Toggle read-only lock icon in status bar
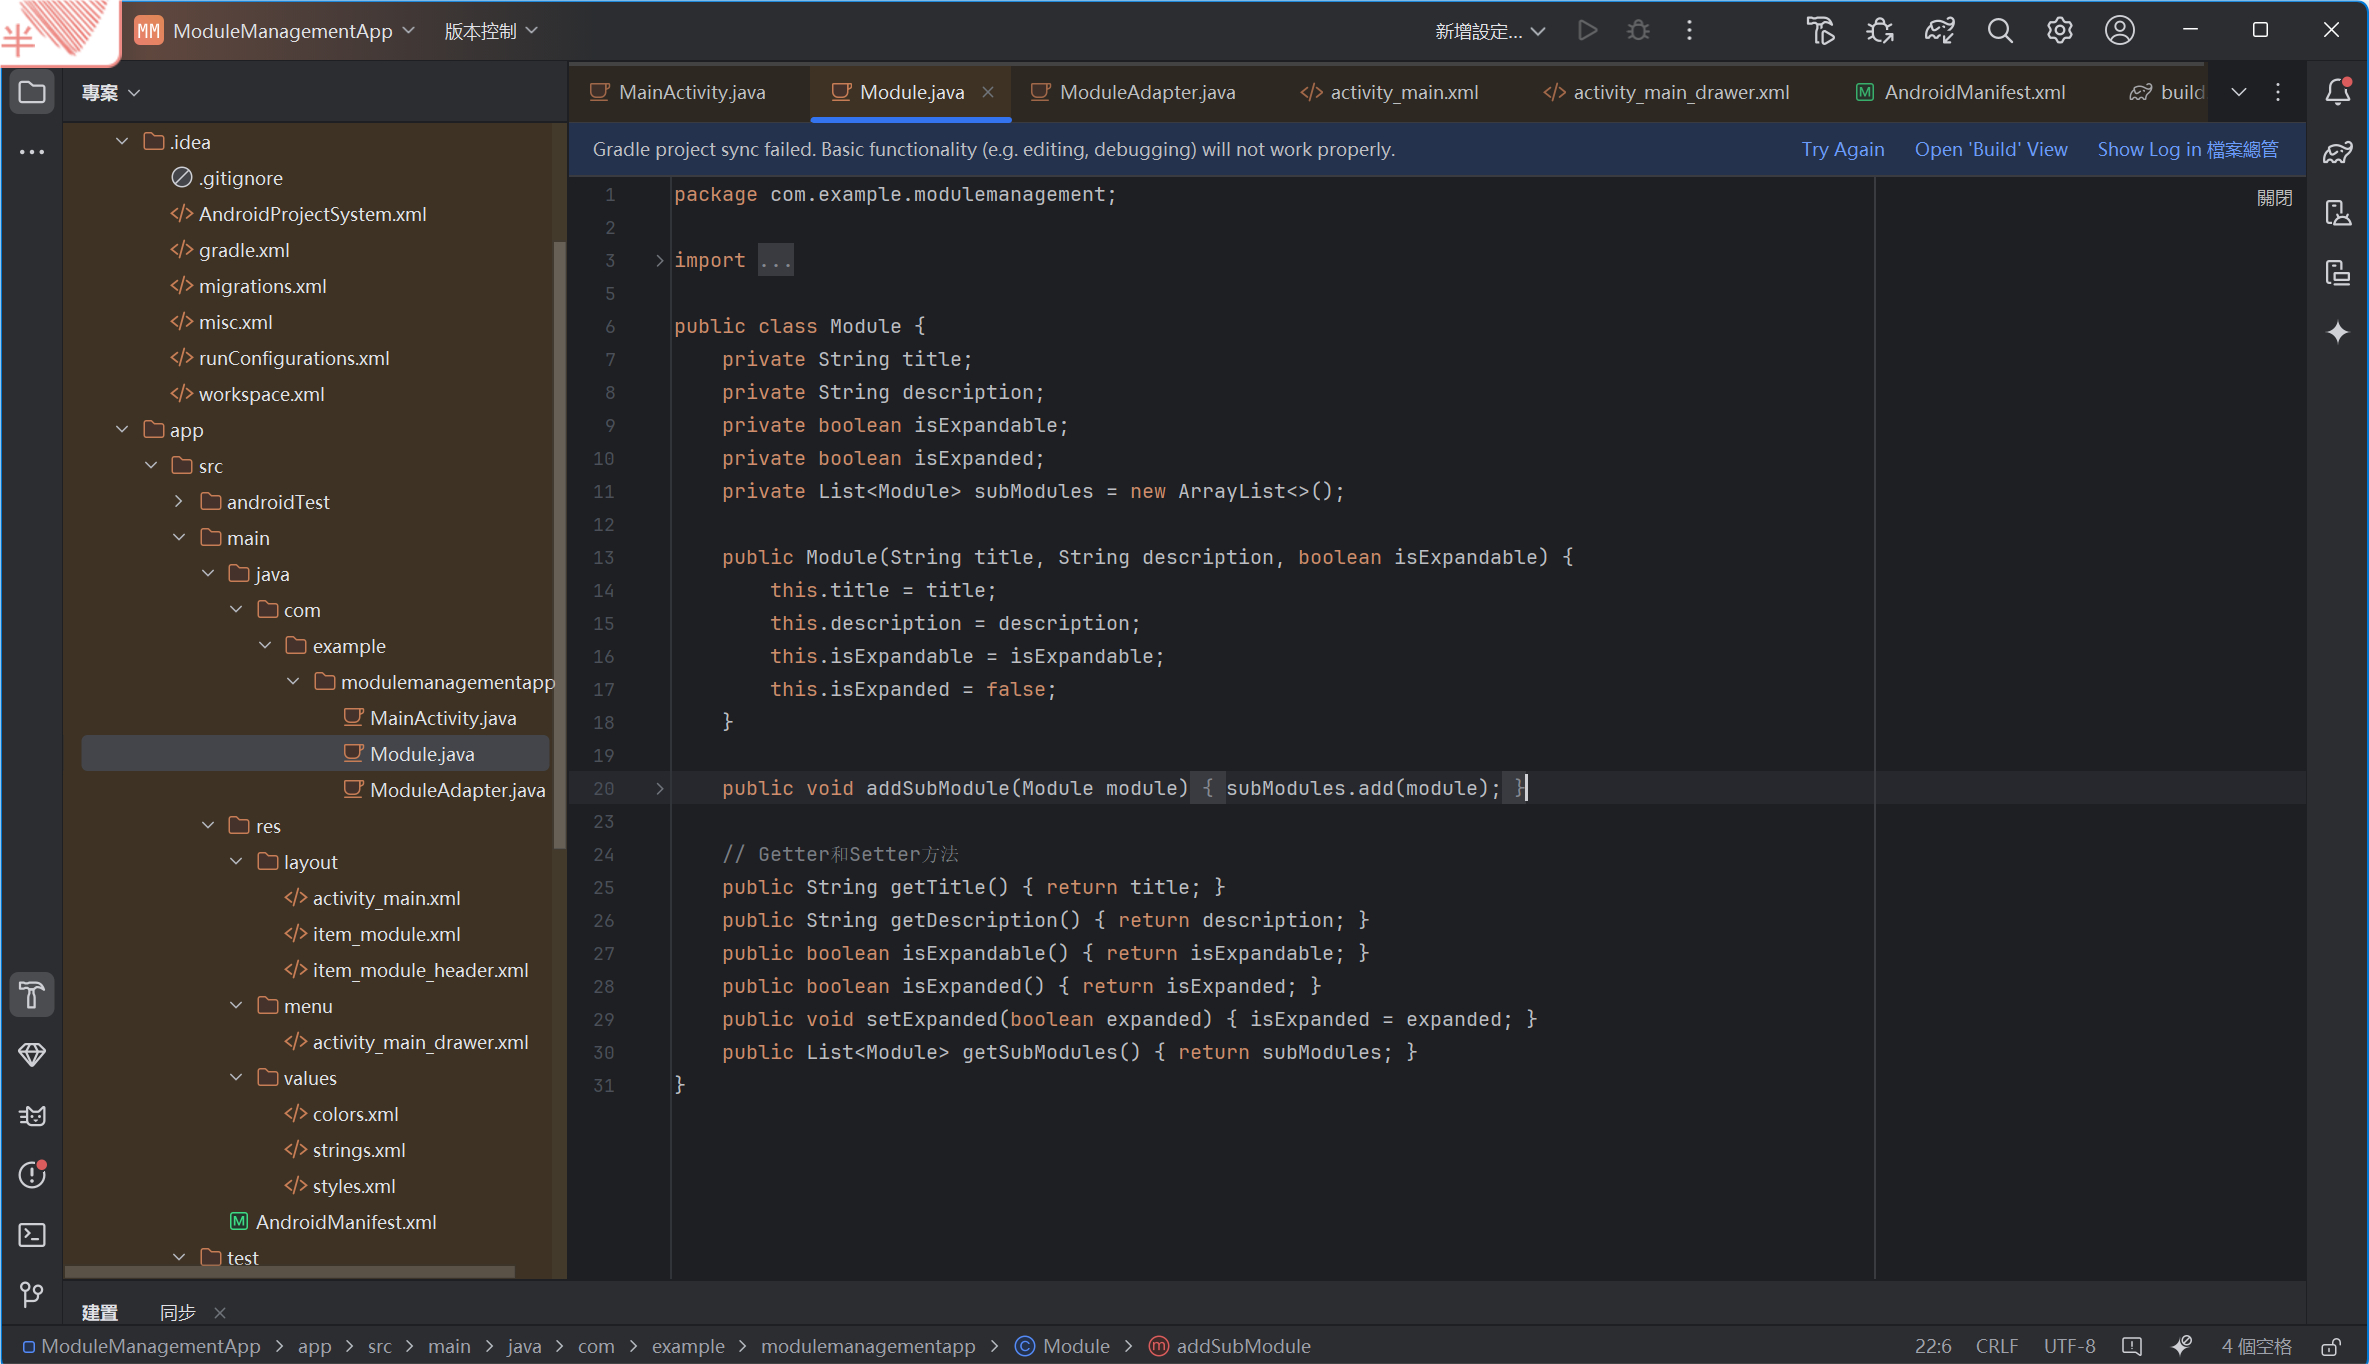Image resolution: width=2369 pixels, height=1364 pixels. (x=2331, y=1346)
